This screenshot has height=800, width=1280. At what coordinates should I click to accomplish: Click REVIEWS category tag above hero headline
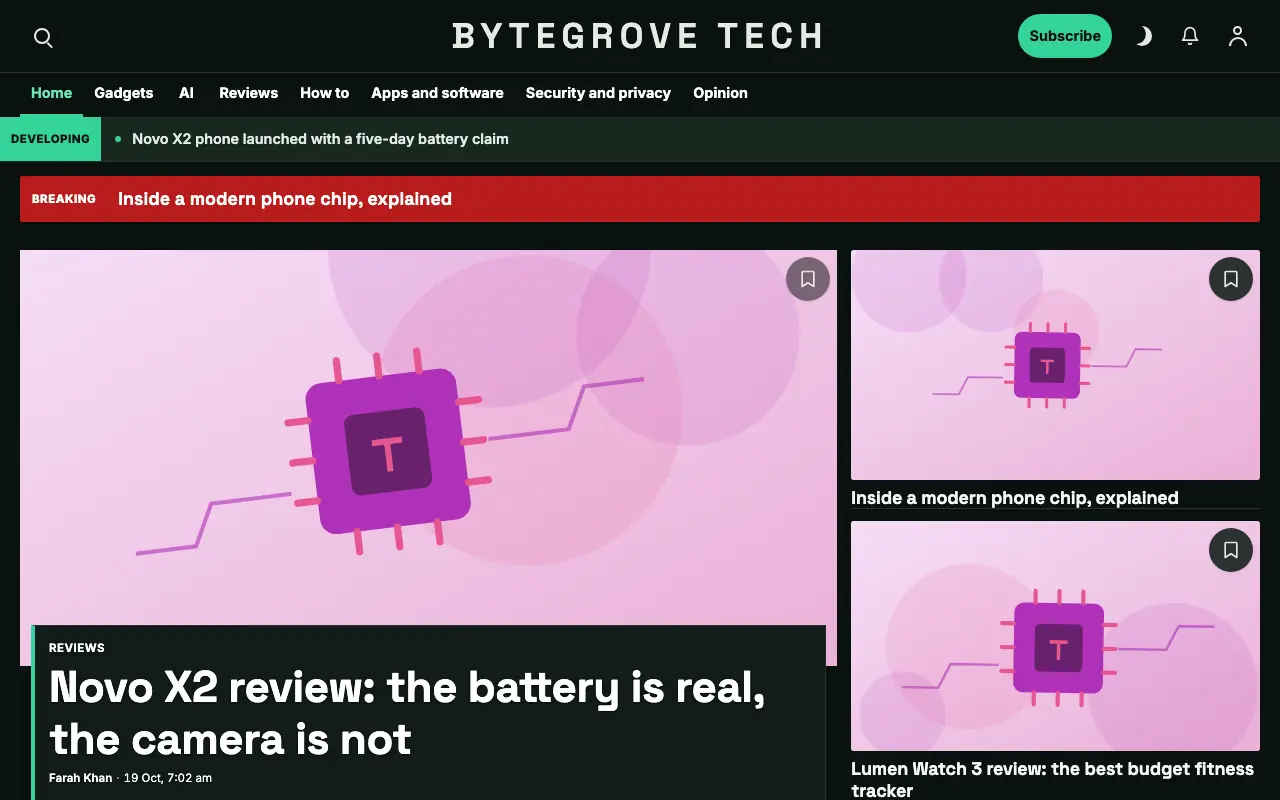point(77,648)
